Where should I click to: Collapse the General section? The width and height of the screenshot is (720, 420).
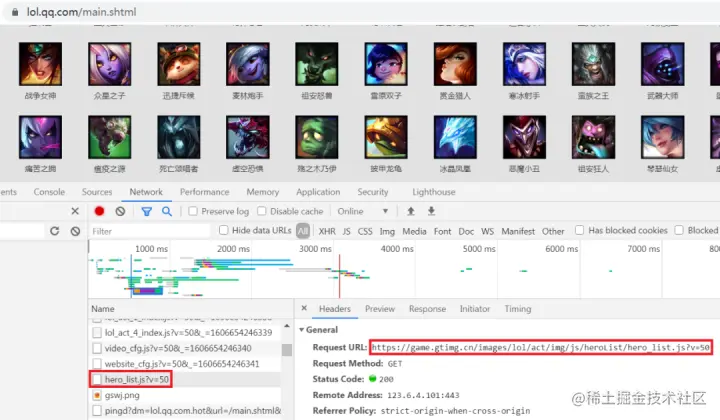click(x=302, y=330)
